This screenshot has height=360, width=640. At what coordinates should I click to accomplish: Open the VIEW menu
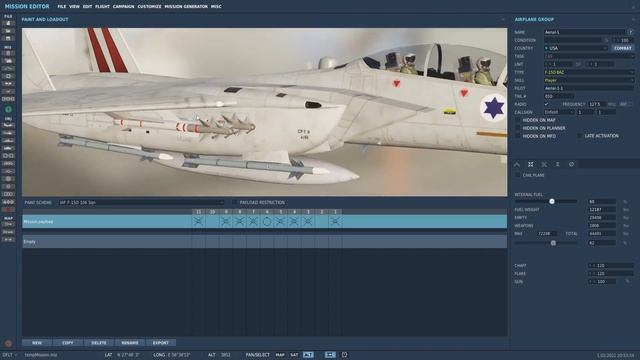coord(74,7)
